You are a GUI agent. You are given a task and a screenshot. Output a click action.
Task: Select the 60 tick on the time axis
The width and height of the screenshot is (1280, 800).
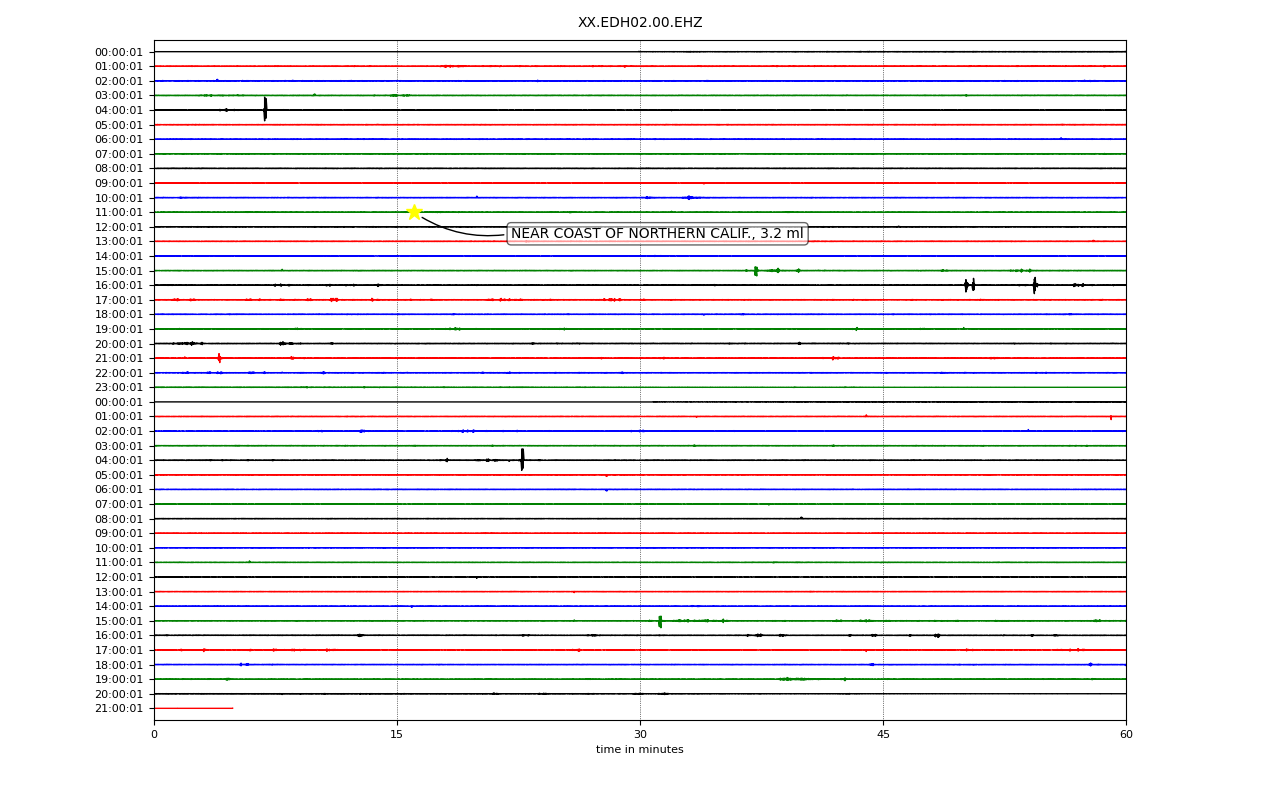pyautogui.click(x=1126, y=735)
